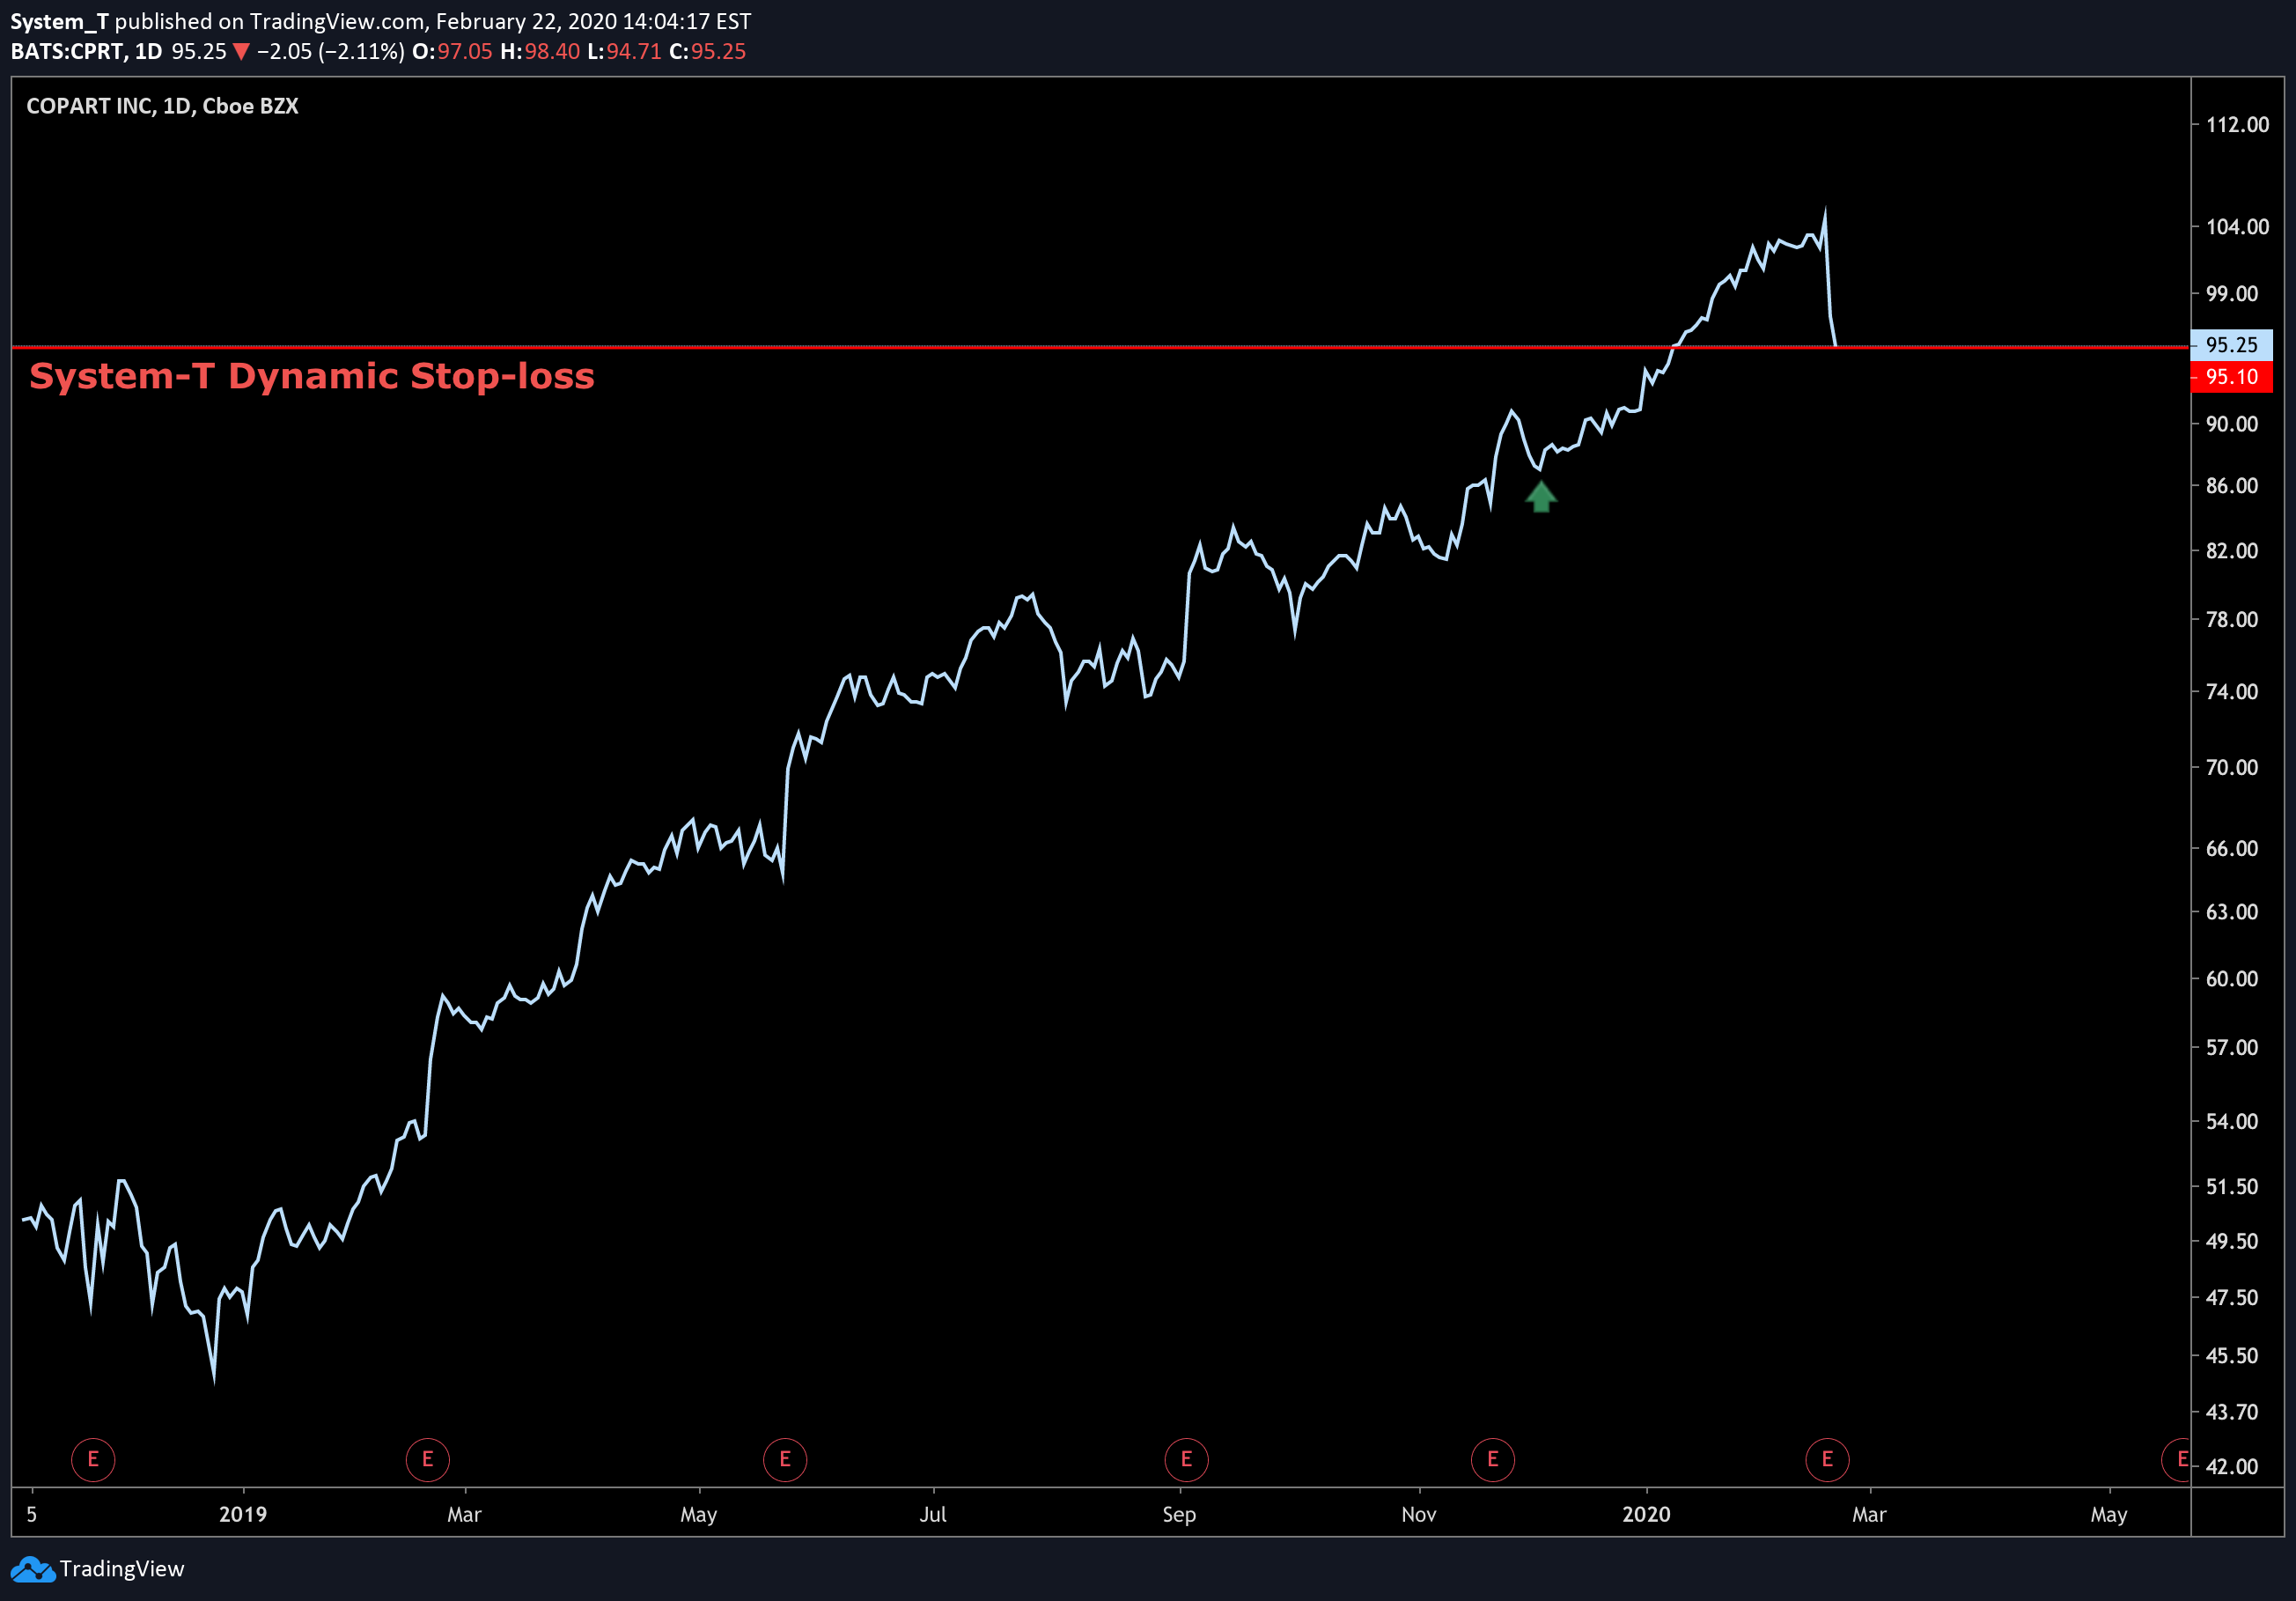Click the O:97.05 open value
2296x1601 pixels.
452,51
